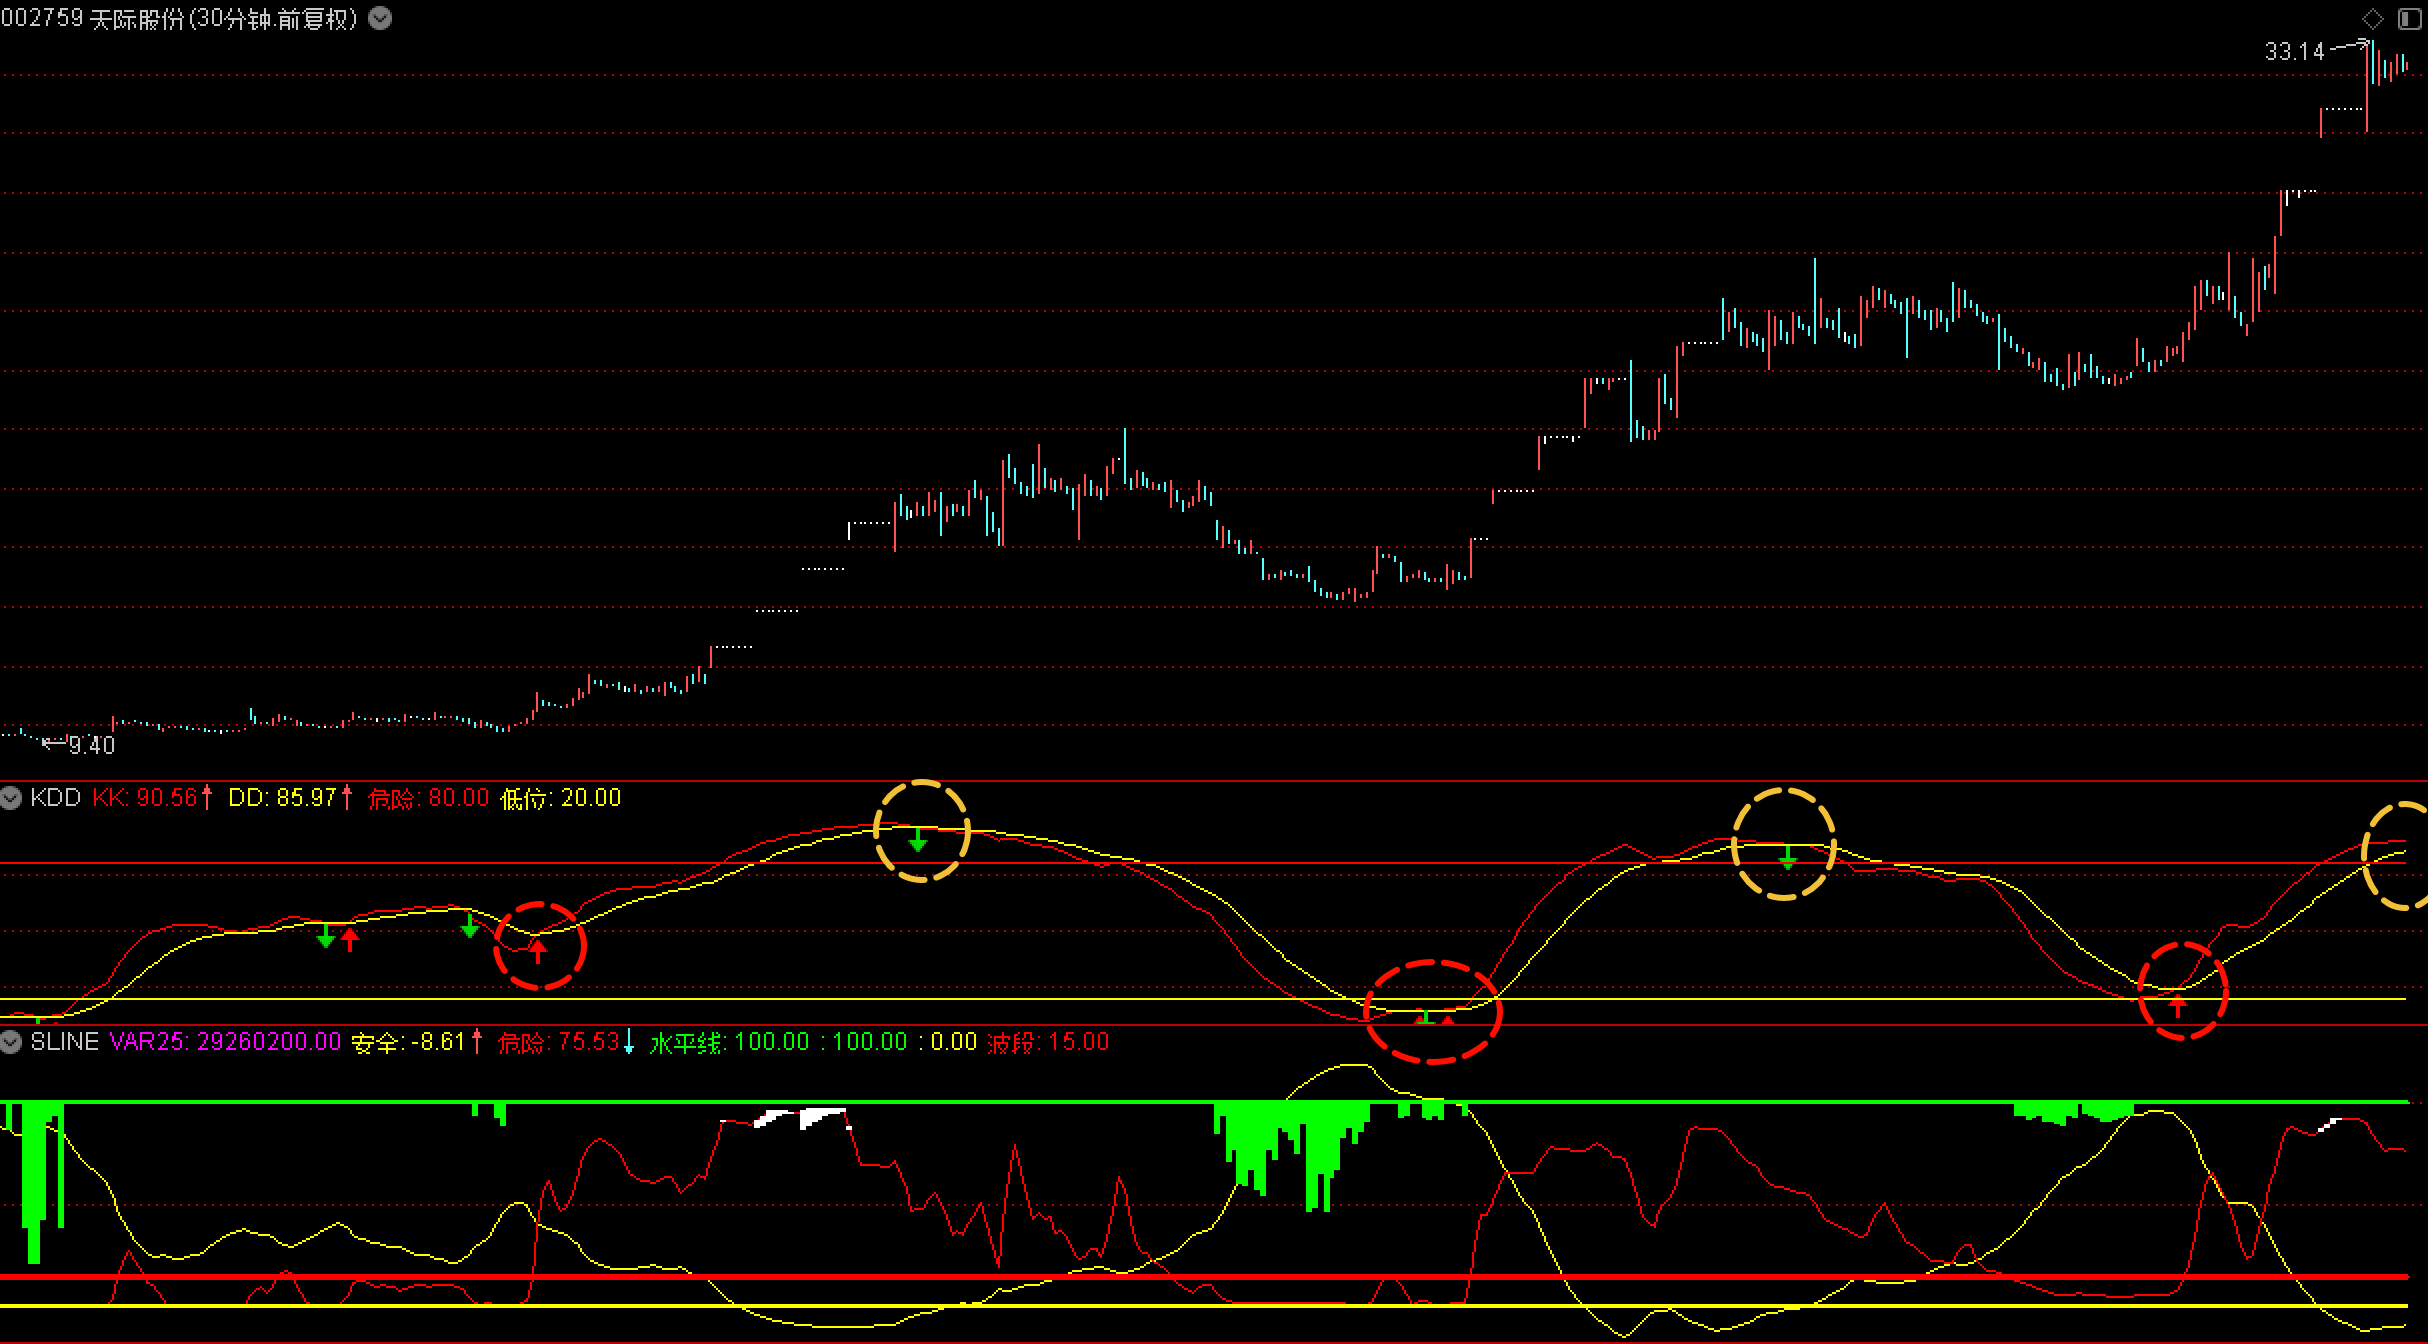Click red up arrow in rightmost red circle
2428x1344 pixels.
[2178, 1004]
